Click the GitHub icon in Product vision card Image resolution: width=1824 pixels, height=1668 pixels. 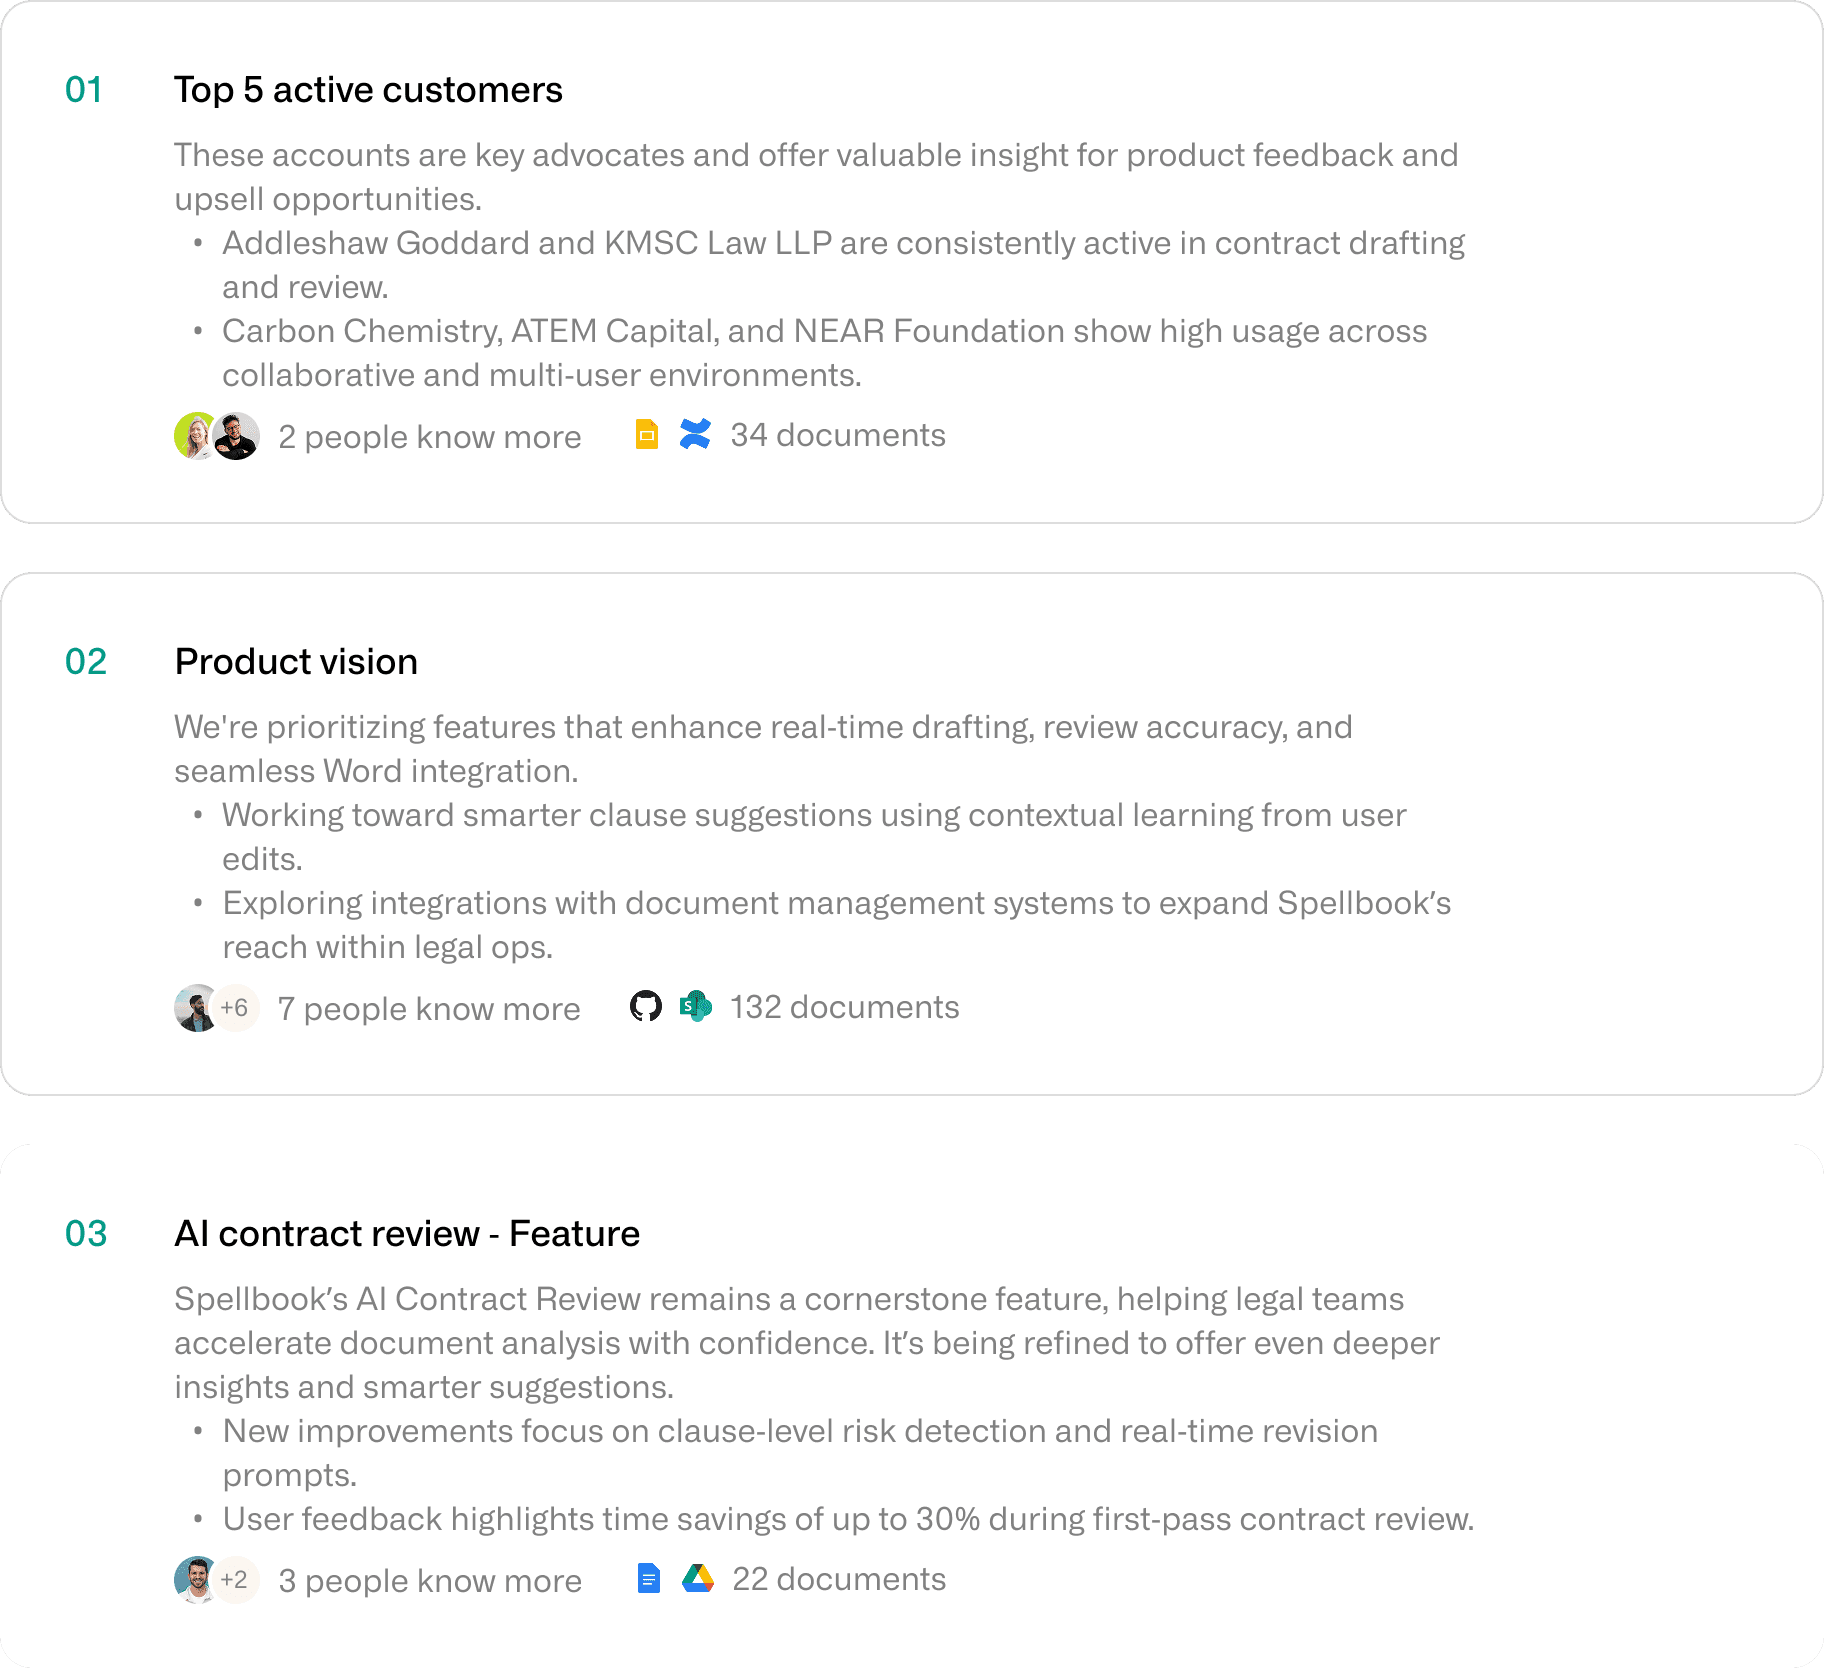click(646, 1006)
